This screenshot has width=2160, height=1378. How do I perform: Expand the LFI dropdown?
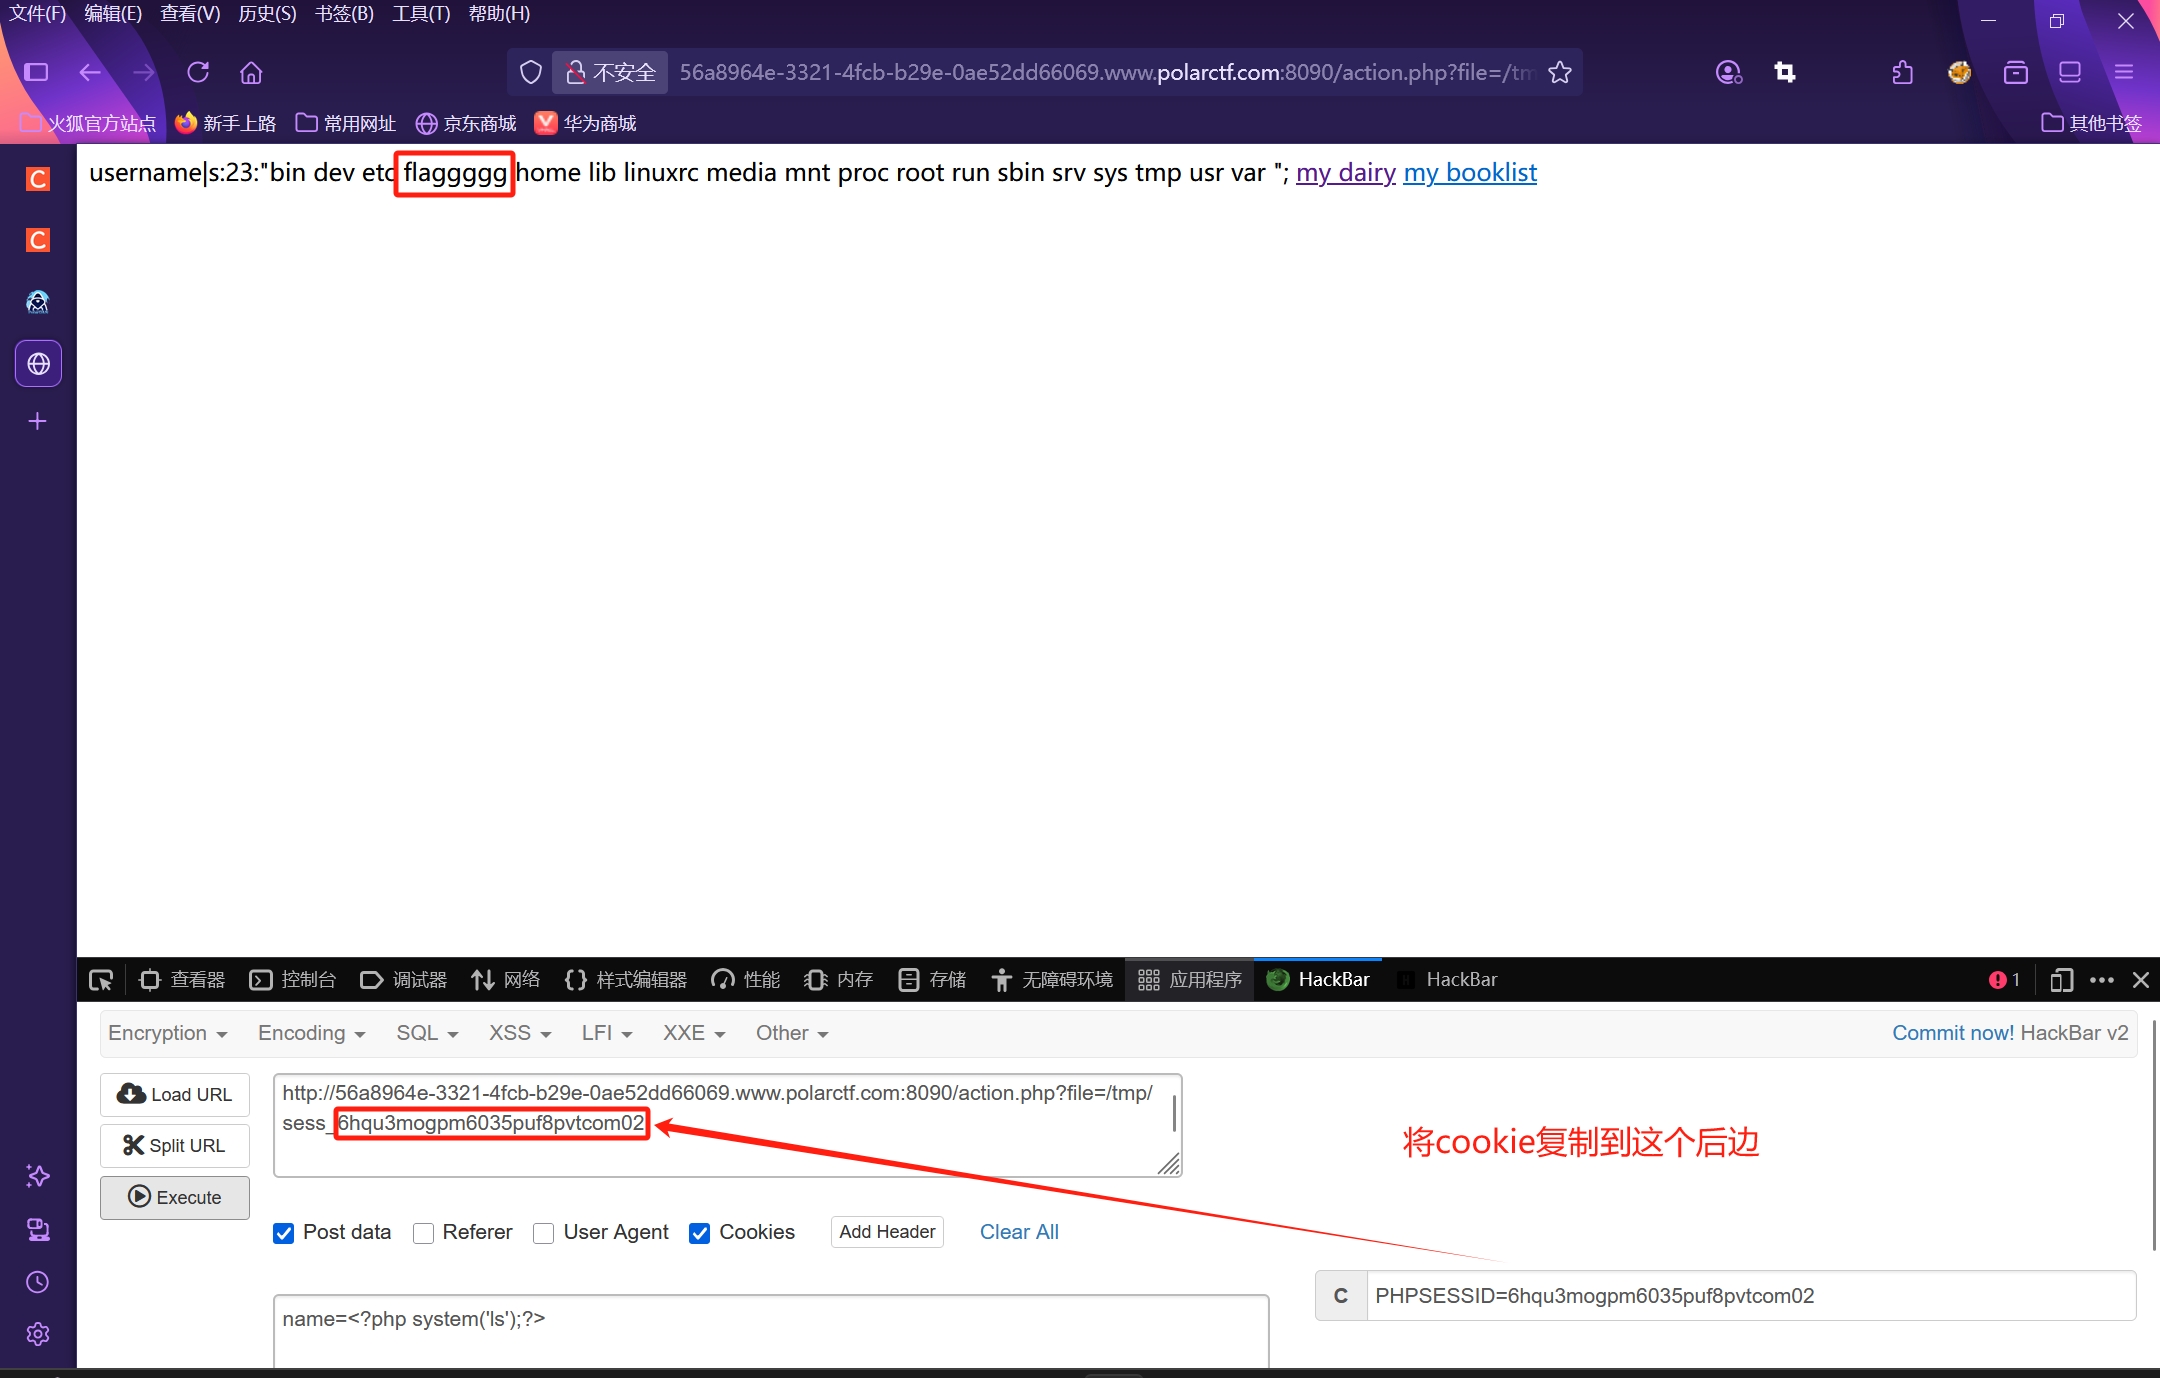[x=606, y=1033]
